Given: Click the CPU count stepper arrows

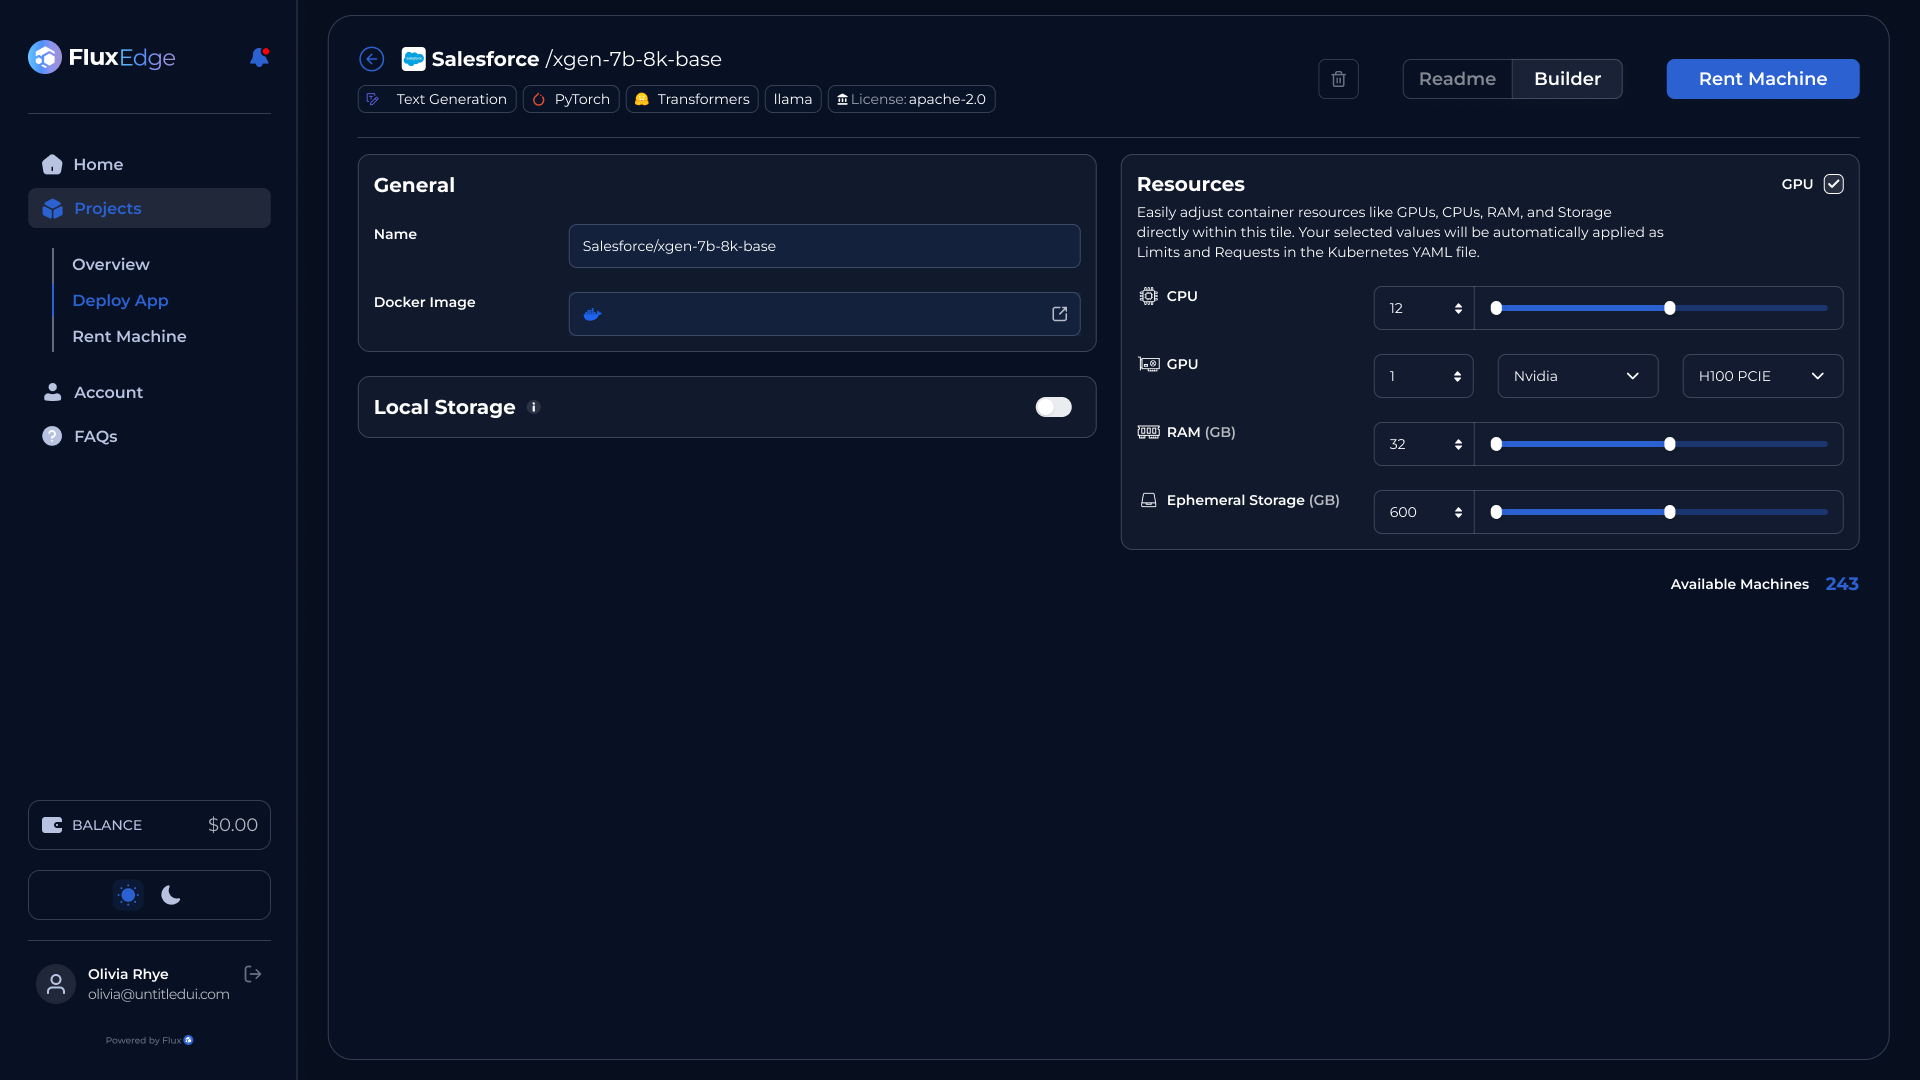Looking at the screenshot, I should click(x=1458, y=308).
